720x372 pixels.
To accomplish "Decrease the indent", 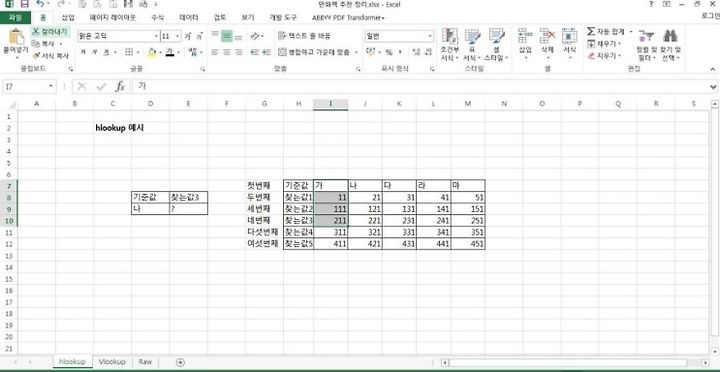I will (x=254, y=52).
